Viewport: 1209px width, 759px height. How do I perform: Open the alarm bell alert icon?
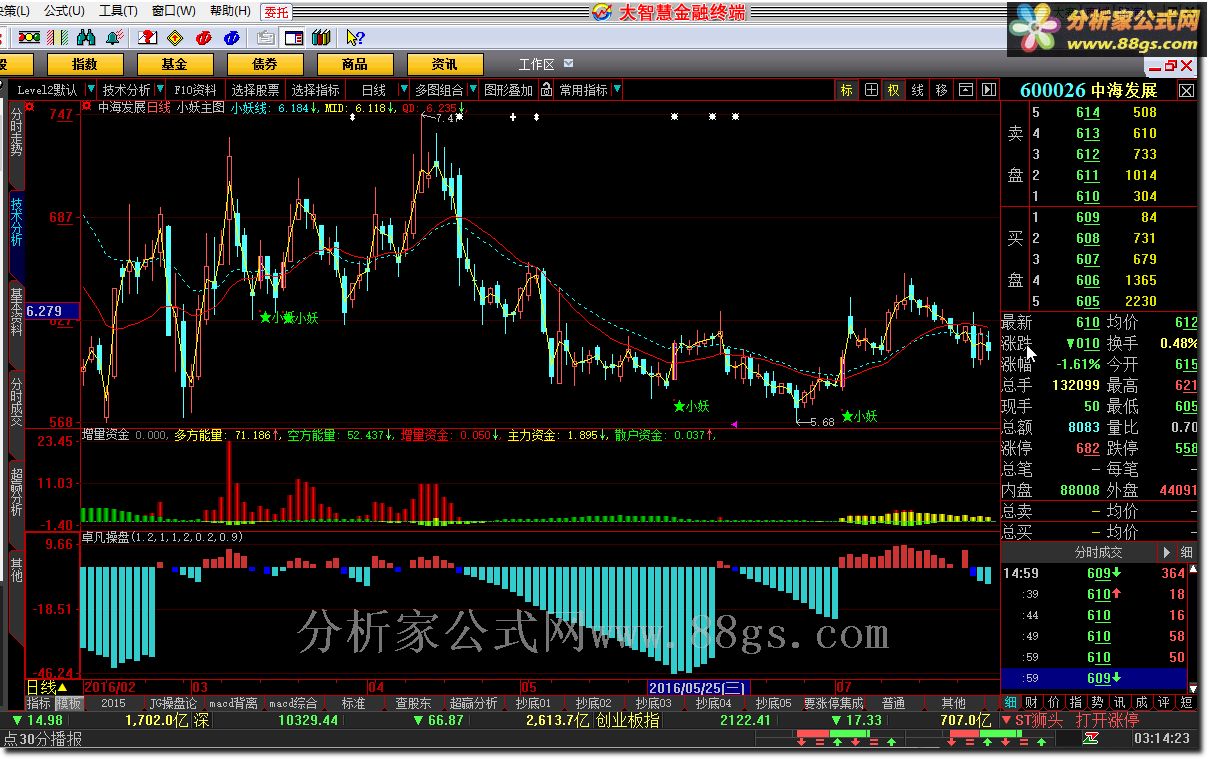pos(115,37)
